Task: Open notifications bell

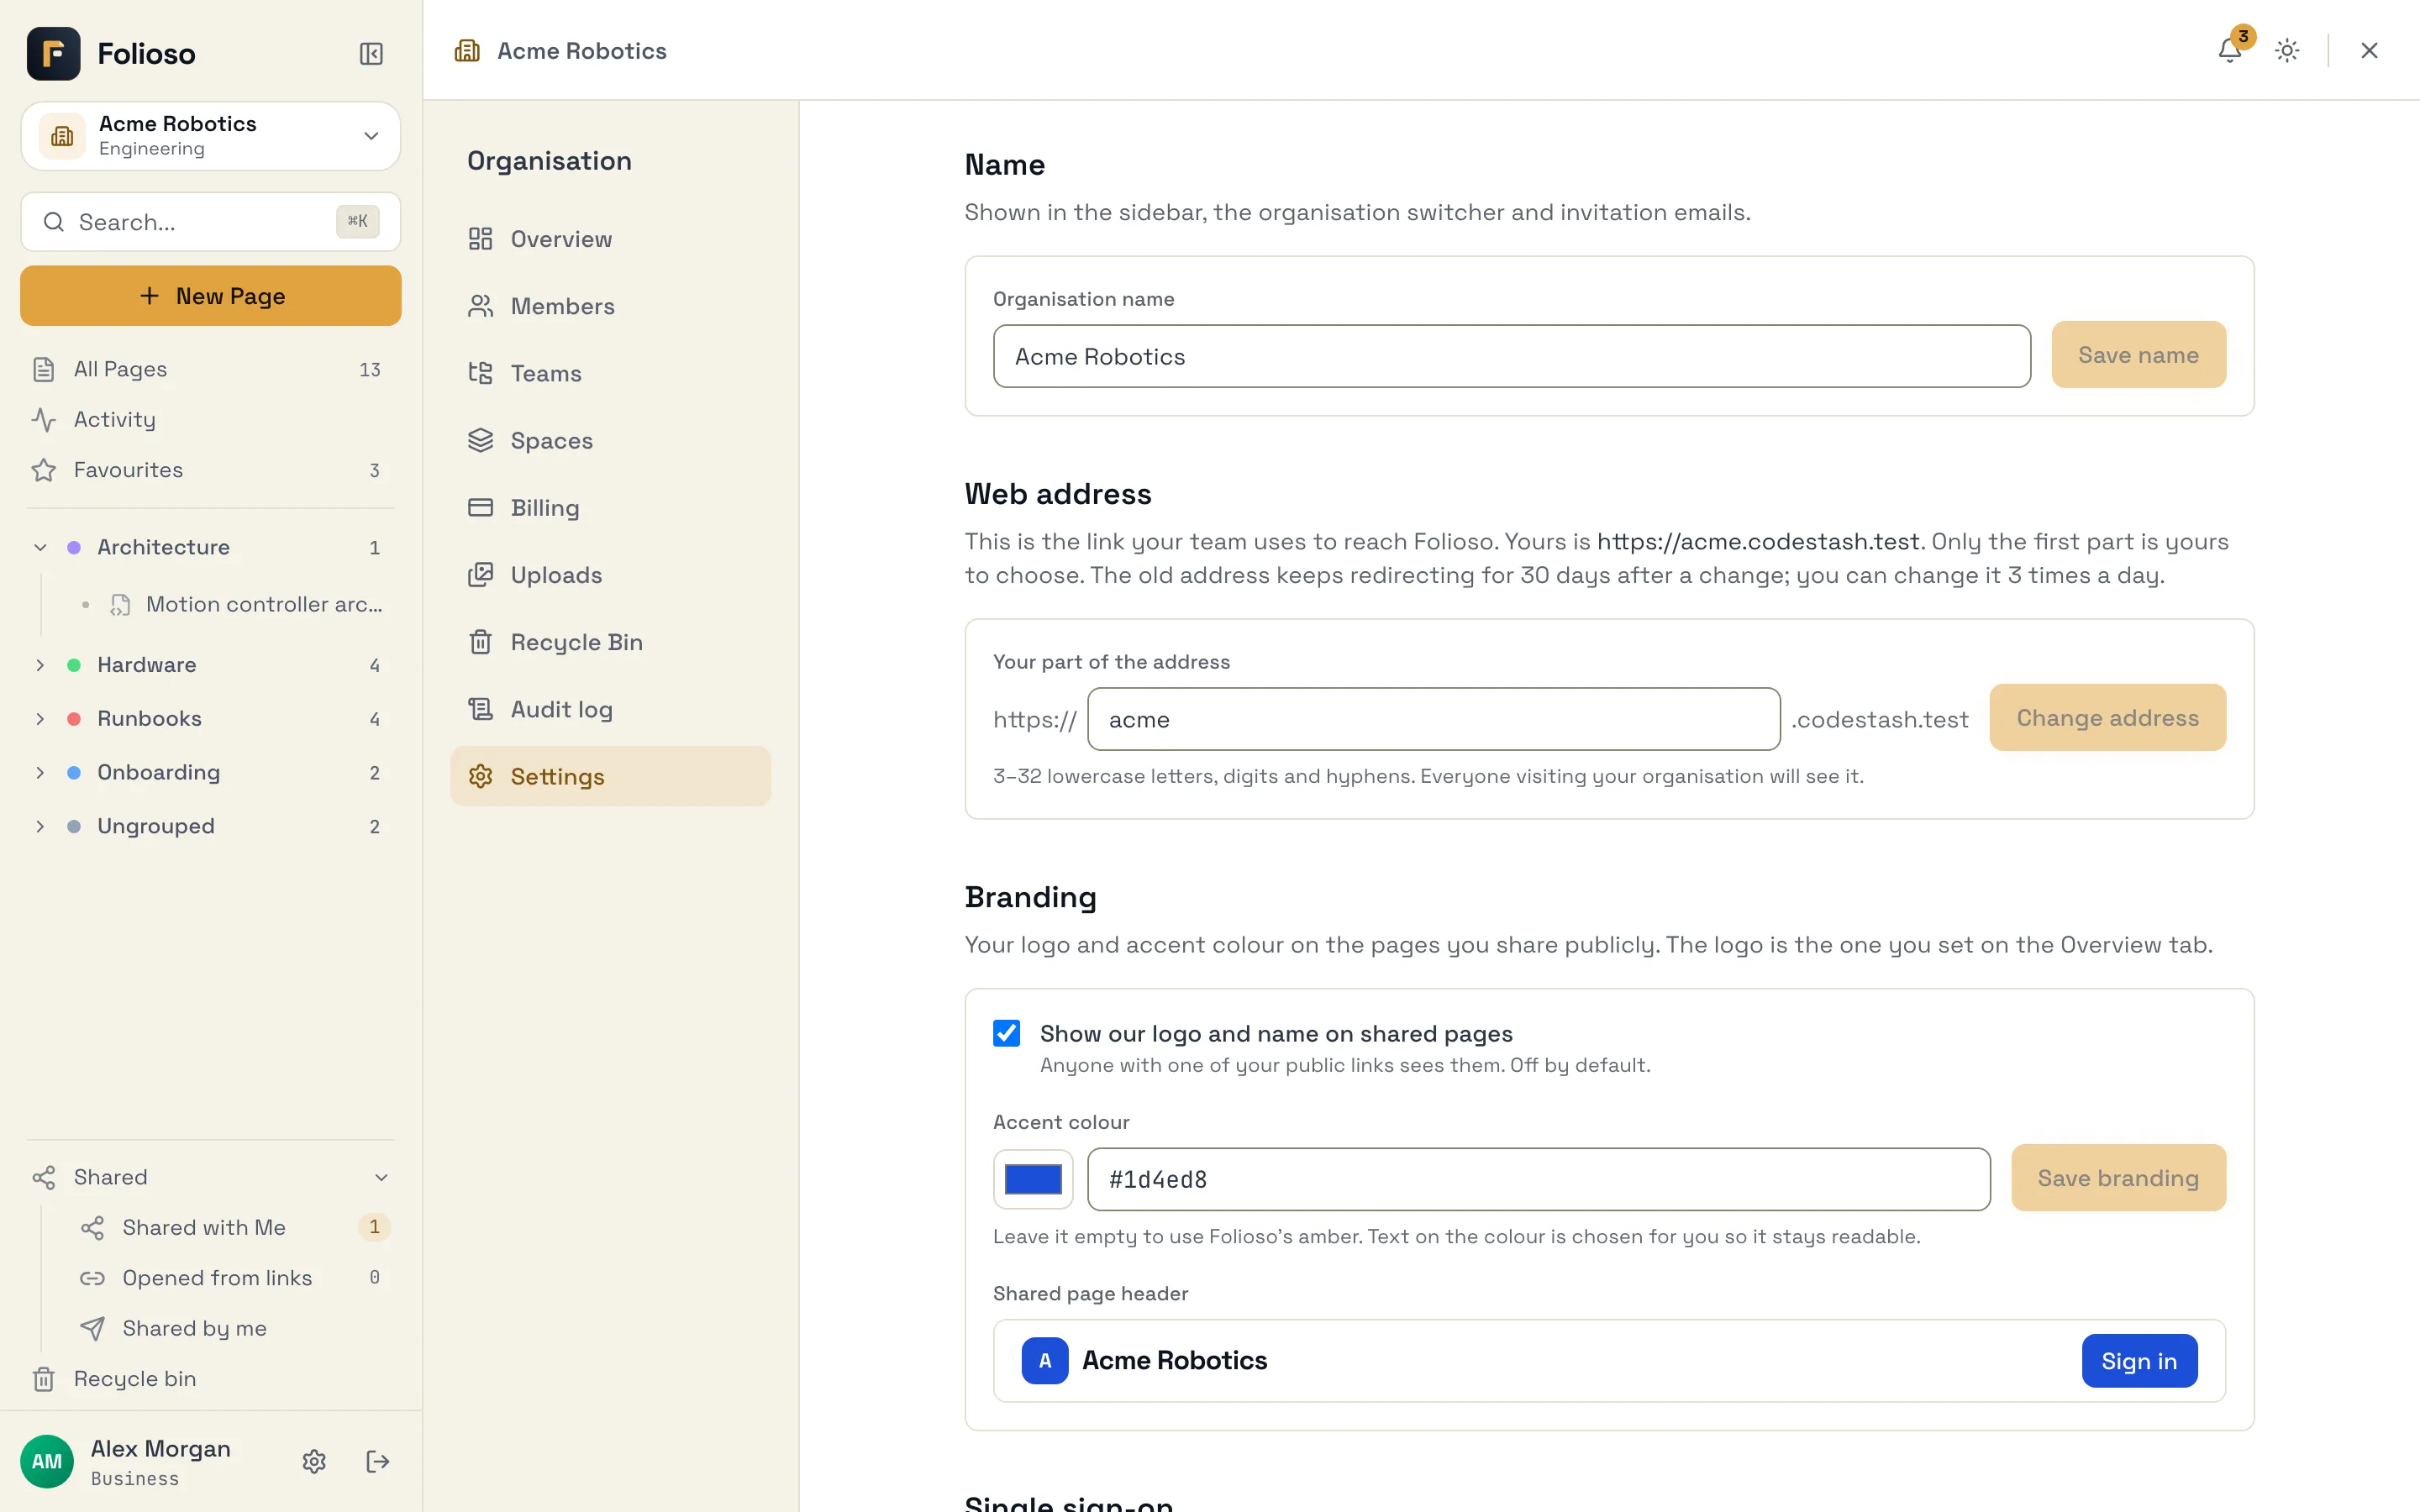Action: click(x=2229, y=50)
